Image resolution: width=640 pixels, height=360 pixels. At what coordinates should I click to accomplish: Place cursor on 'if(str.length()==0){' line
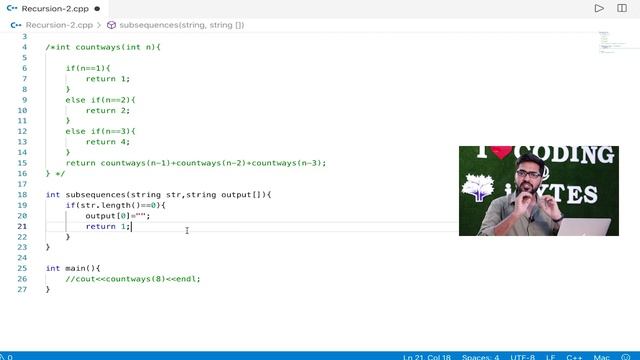click(116, 205)
